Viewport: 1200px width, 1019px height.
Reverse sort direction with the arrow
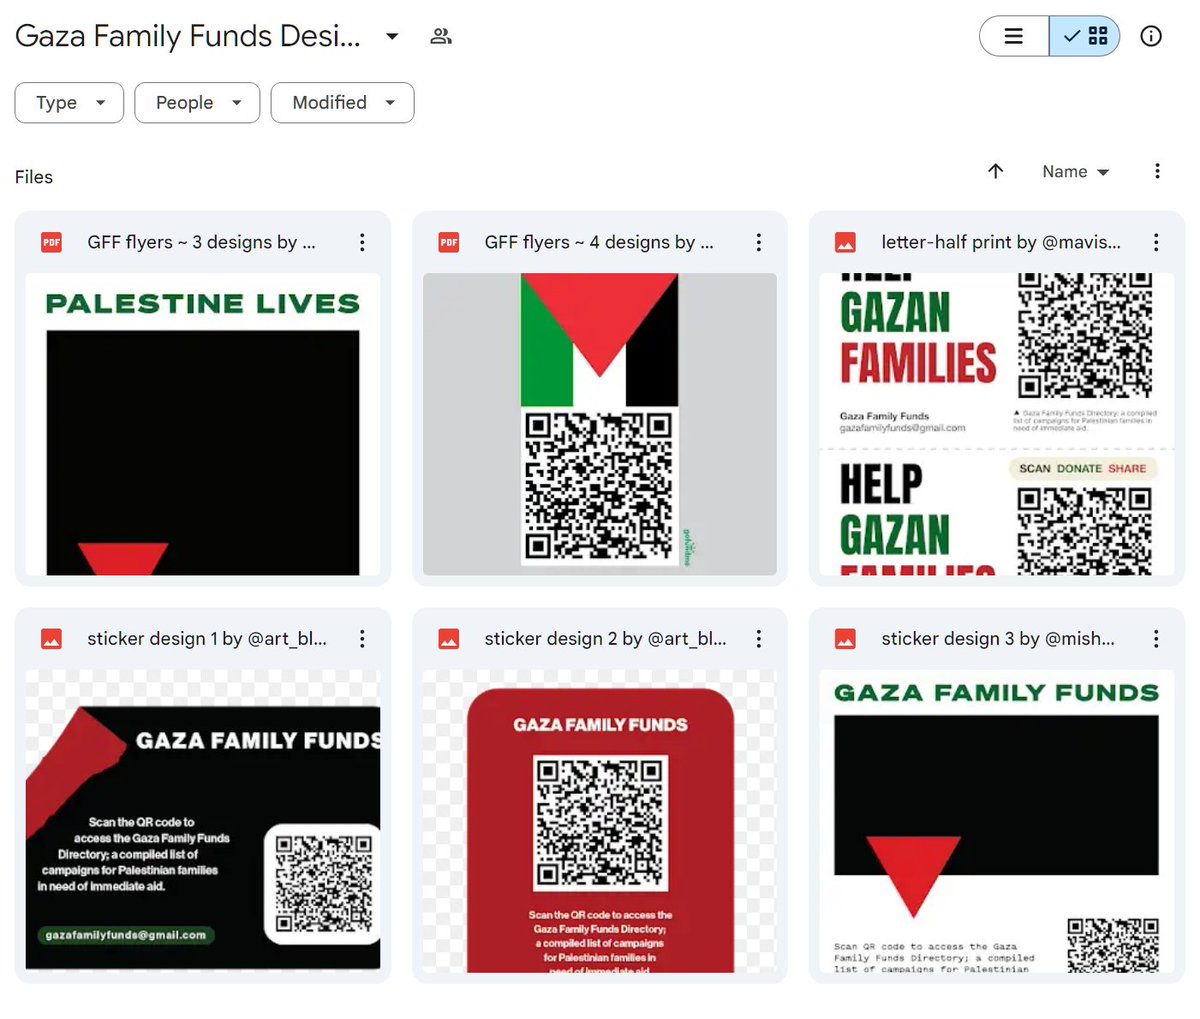(x=995, y=171)
